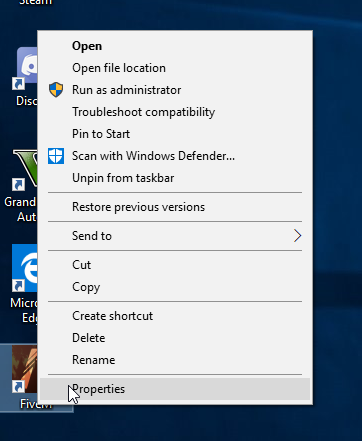Select Pin to Start
This screenshot has width=362, height=441.
pos(175,134)
